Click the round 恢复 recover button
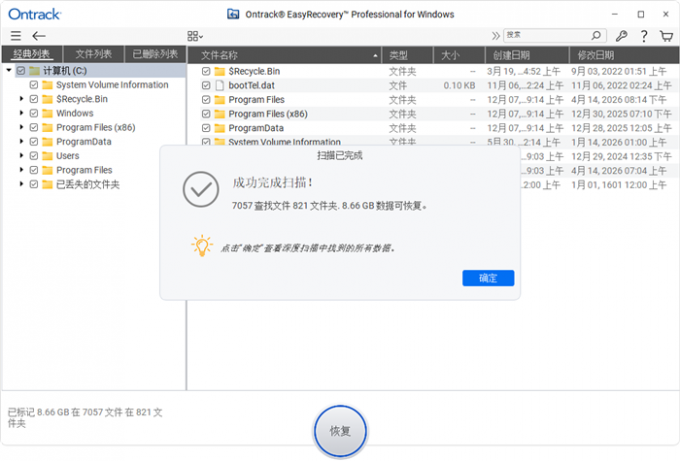Screen dimensions: 680x461 [340, 431]
